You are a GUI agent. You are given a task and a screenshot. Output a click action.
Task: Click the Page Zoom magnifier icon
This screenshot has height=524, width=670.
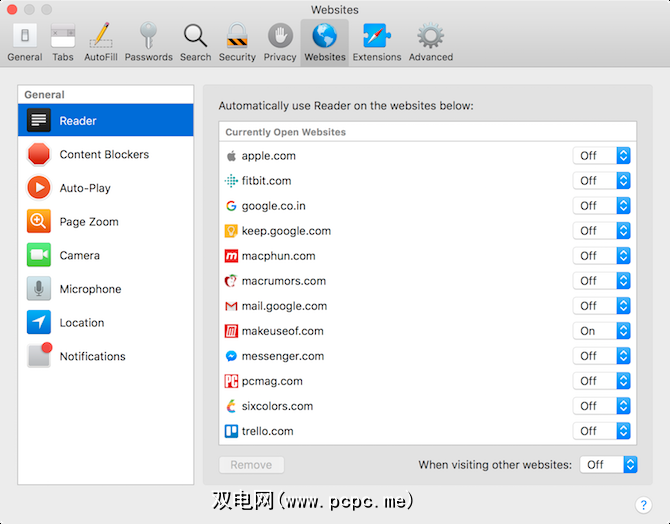point(39,221)
